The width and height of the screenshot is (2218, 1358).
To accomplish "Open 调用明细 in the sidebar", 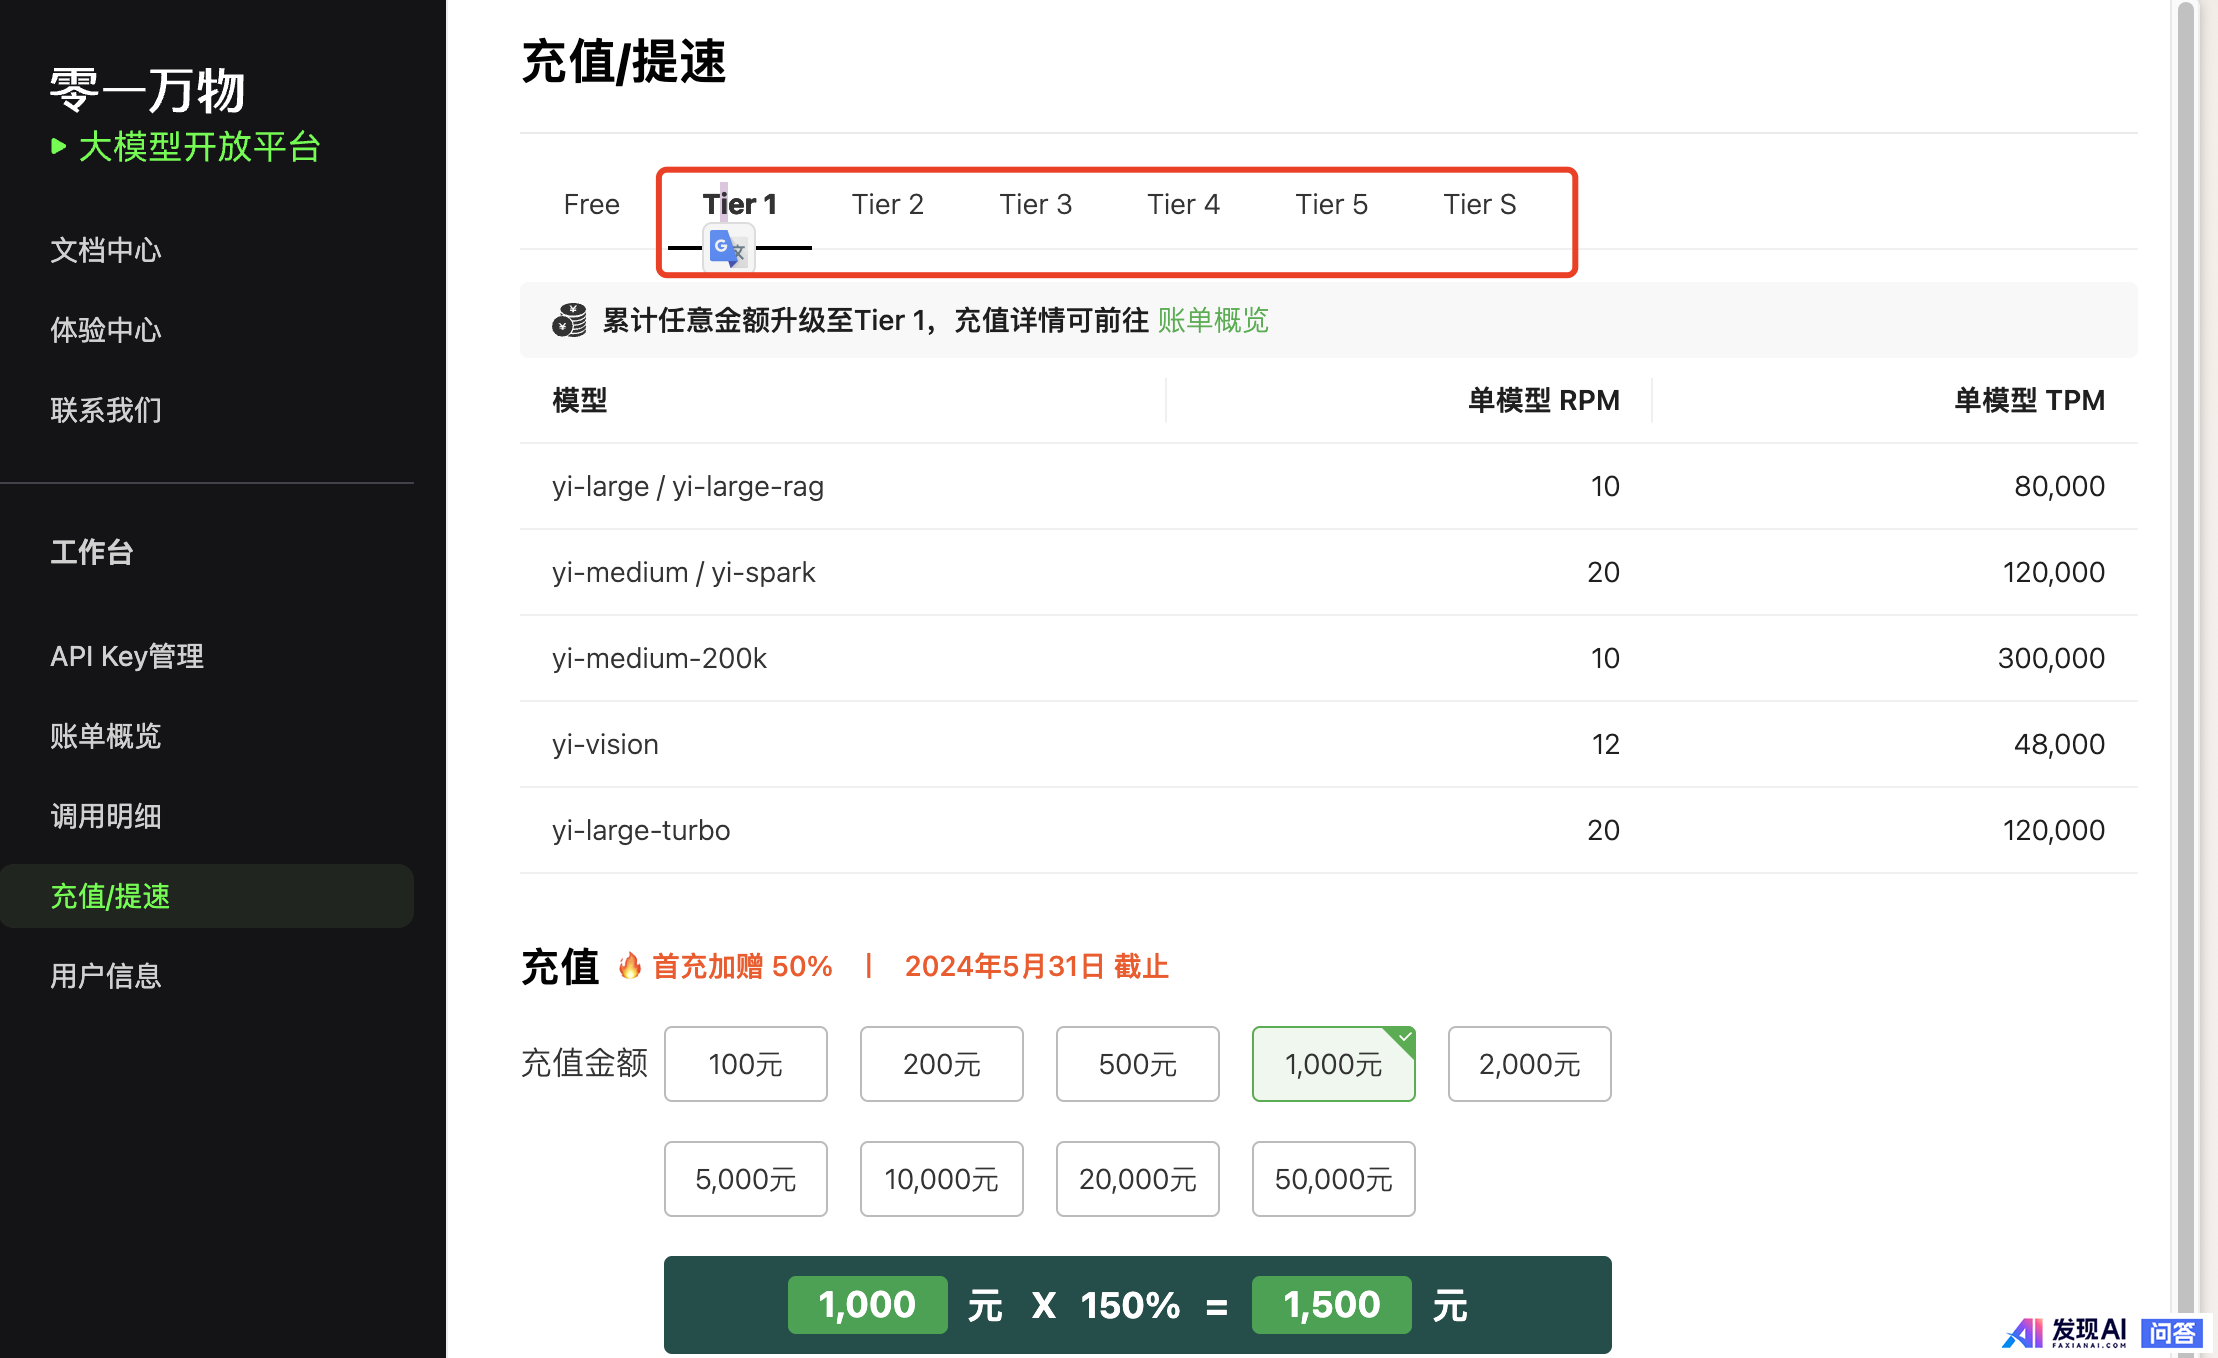I will pos(106,816).
